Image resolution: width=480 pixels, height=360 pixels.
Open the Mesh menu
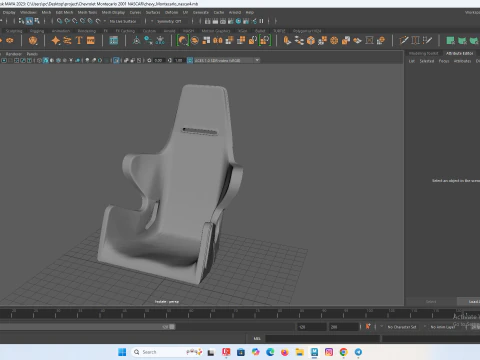tap(46, 12)
